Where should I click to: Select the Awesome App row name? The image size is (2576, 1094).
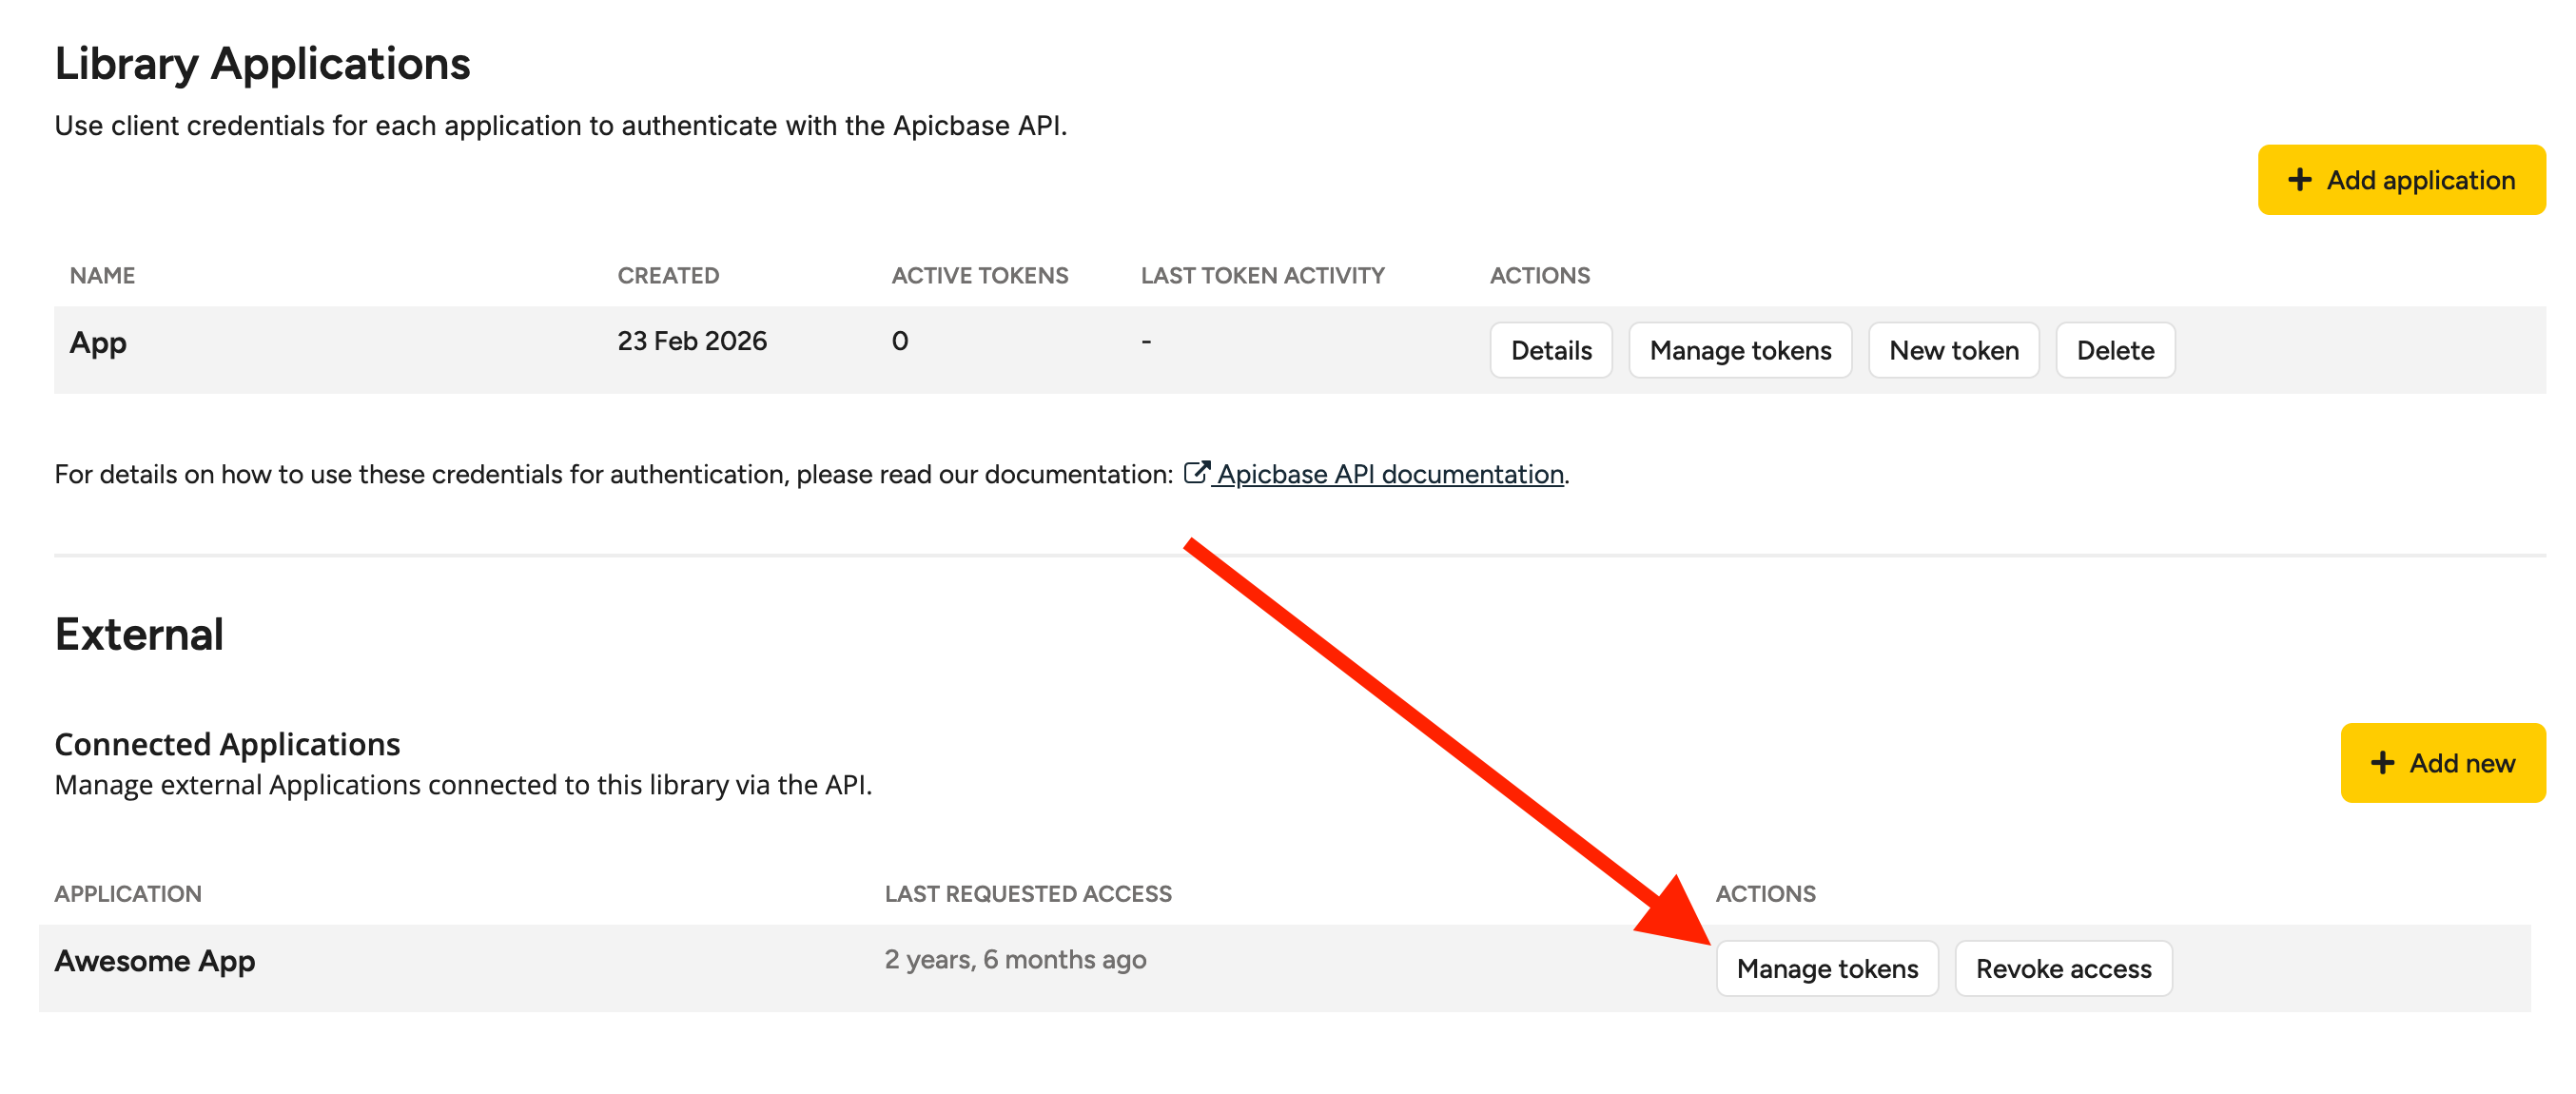point(155,961)
